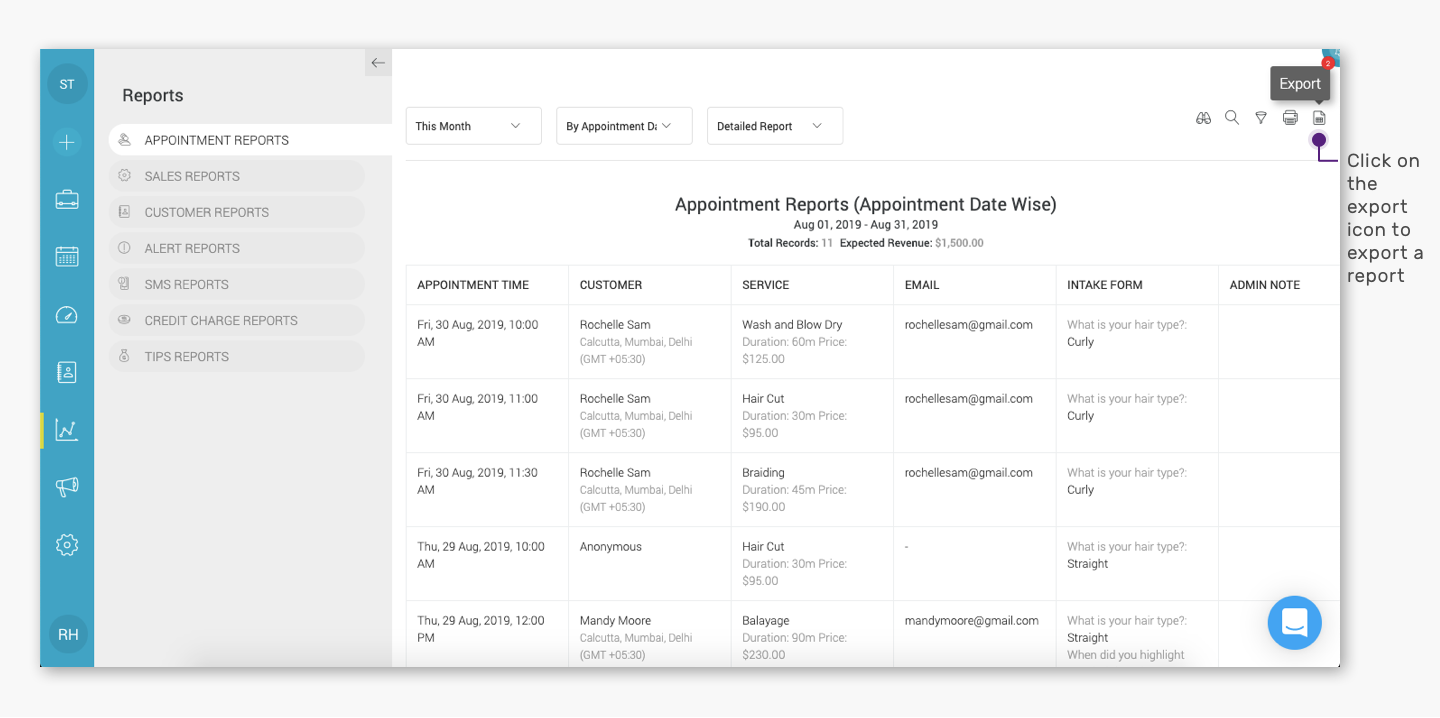Select Appointment Reports in Reports menu

(x=250, y=140)
